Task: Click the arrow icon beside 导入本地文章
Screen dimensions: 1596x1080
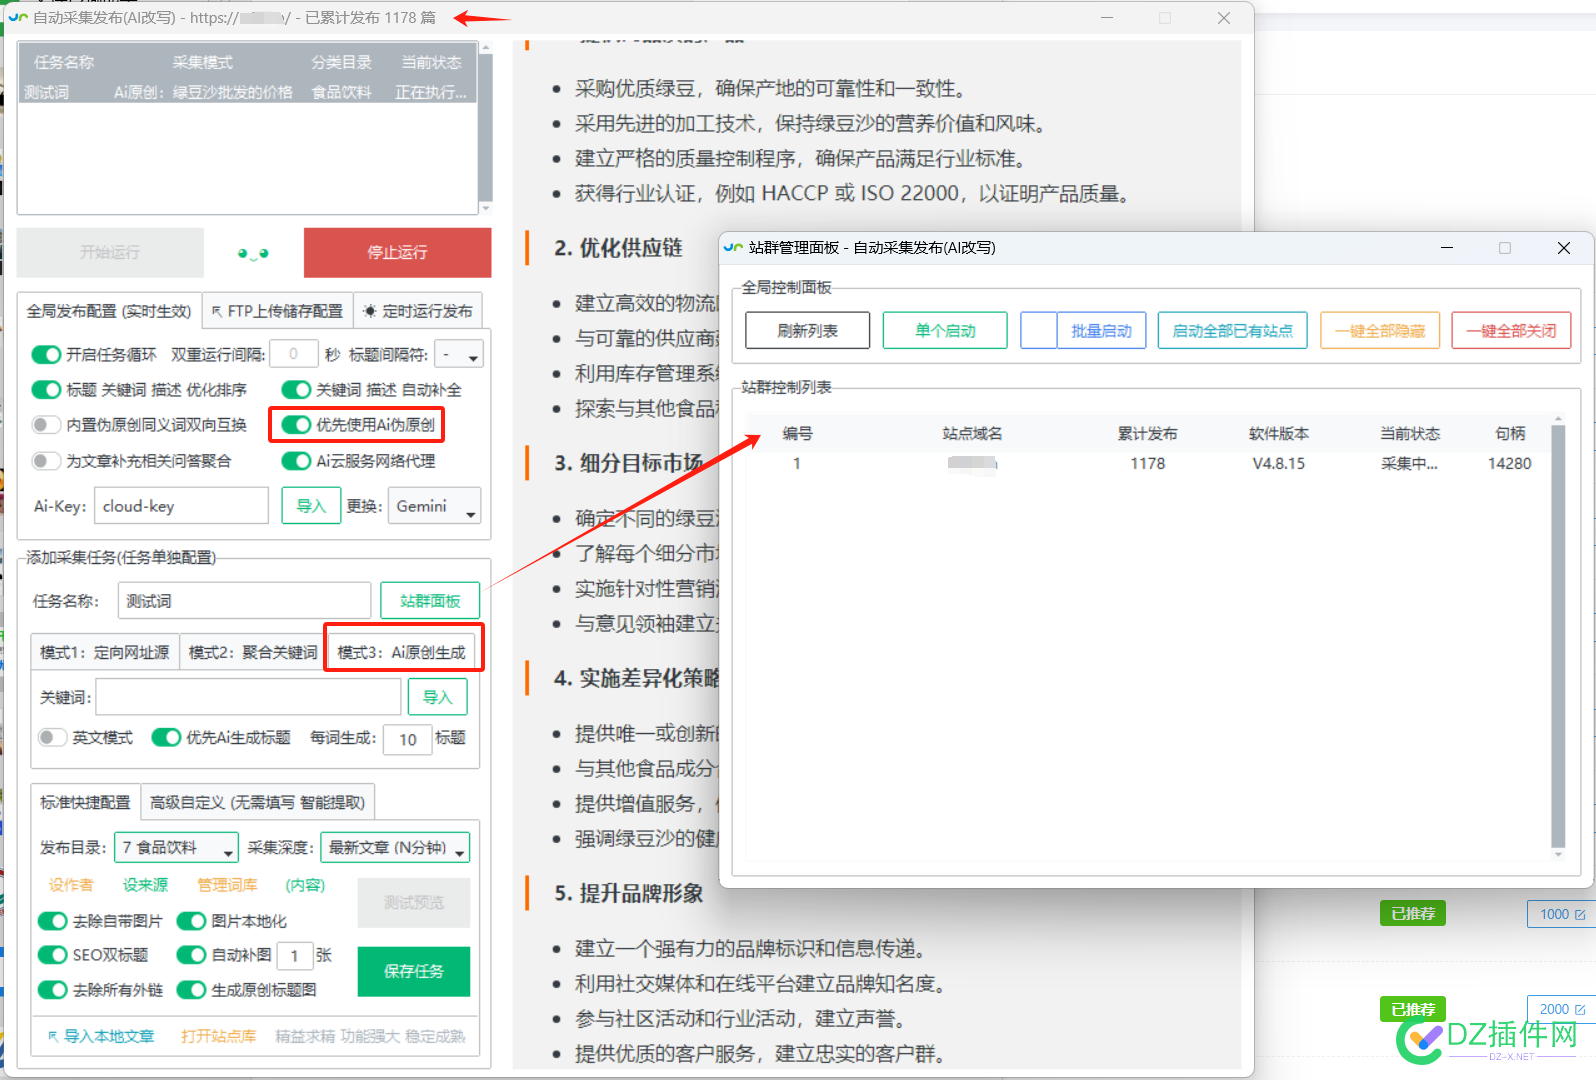Action: tap(53, 1037)
